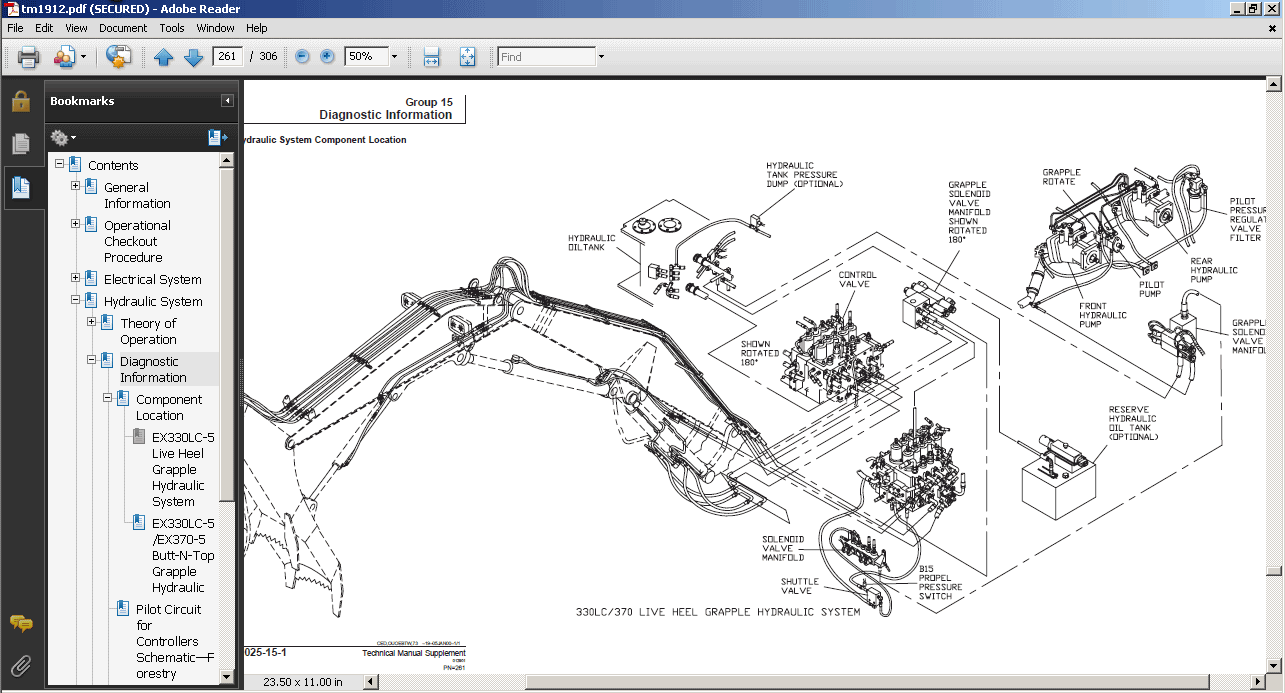Go to next page using down arrow

pos(193,57)
